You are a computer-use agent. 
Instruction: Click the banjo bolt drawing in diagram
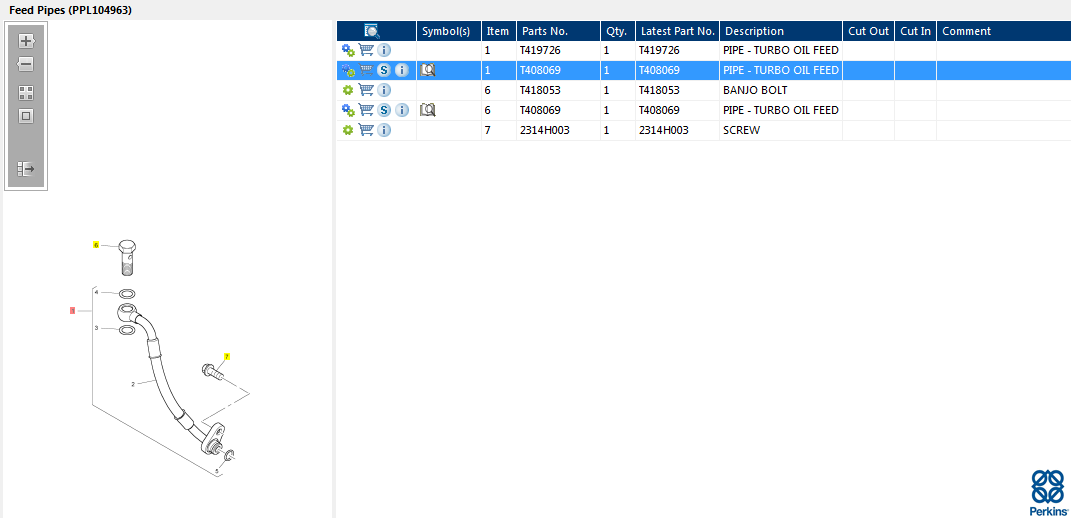pyautogui.click(x=128, y=258)
